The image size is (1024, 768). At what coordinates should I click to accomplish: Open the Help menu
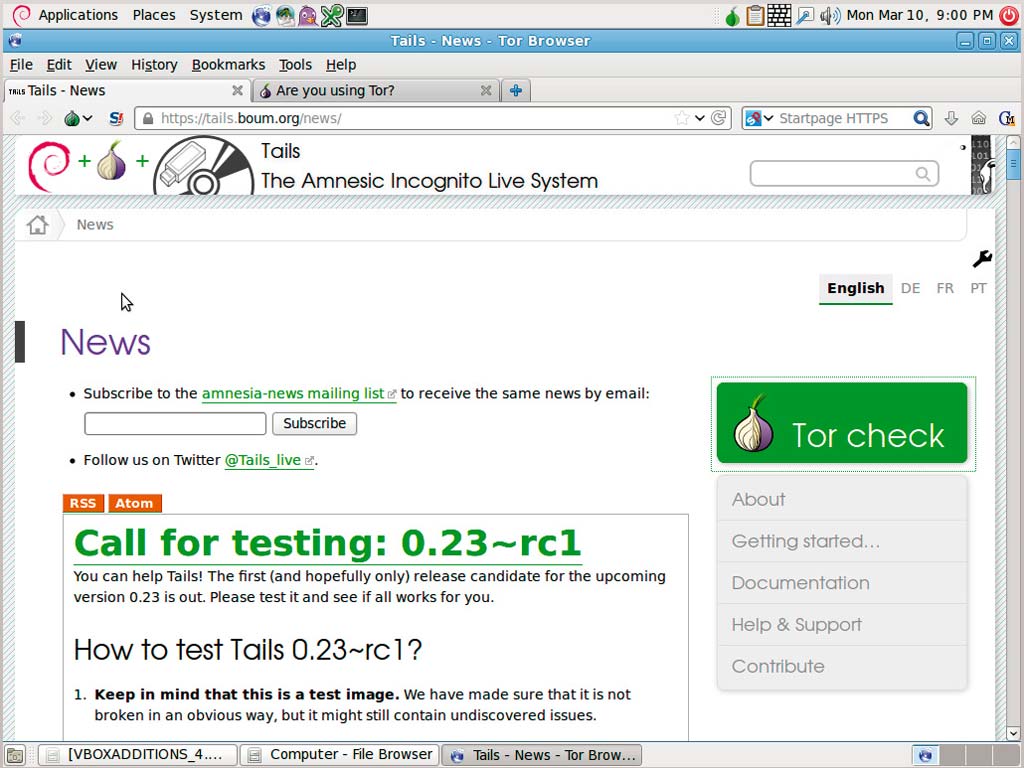[x=341, y=65]
